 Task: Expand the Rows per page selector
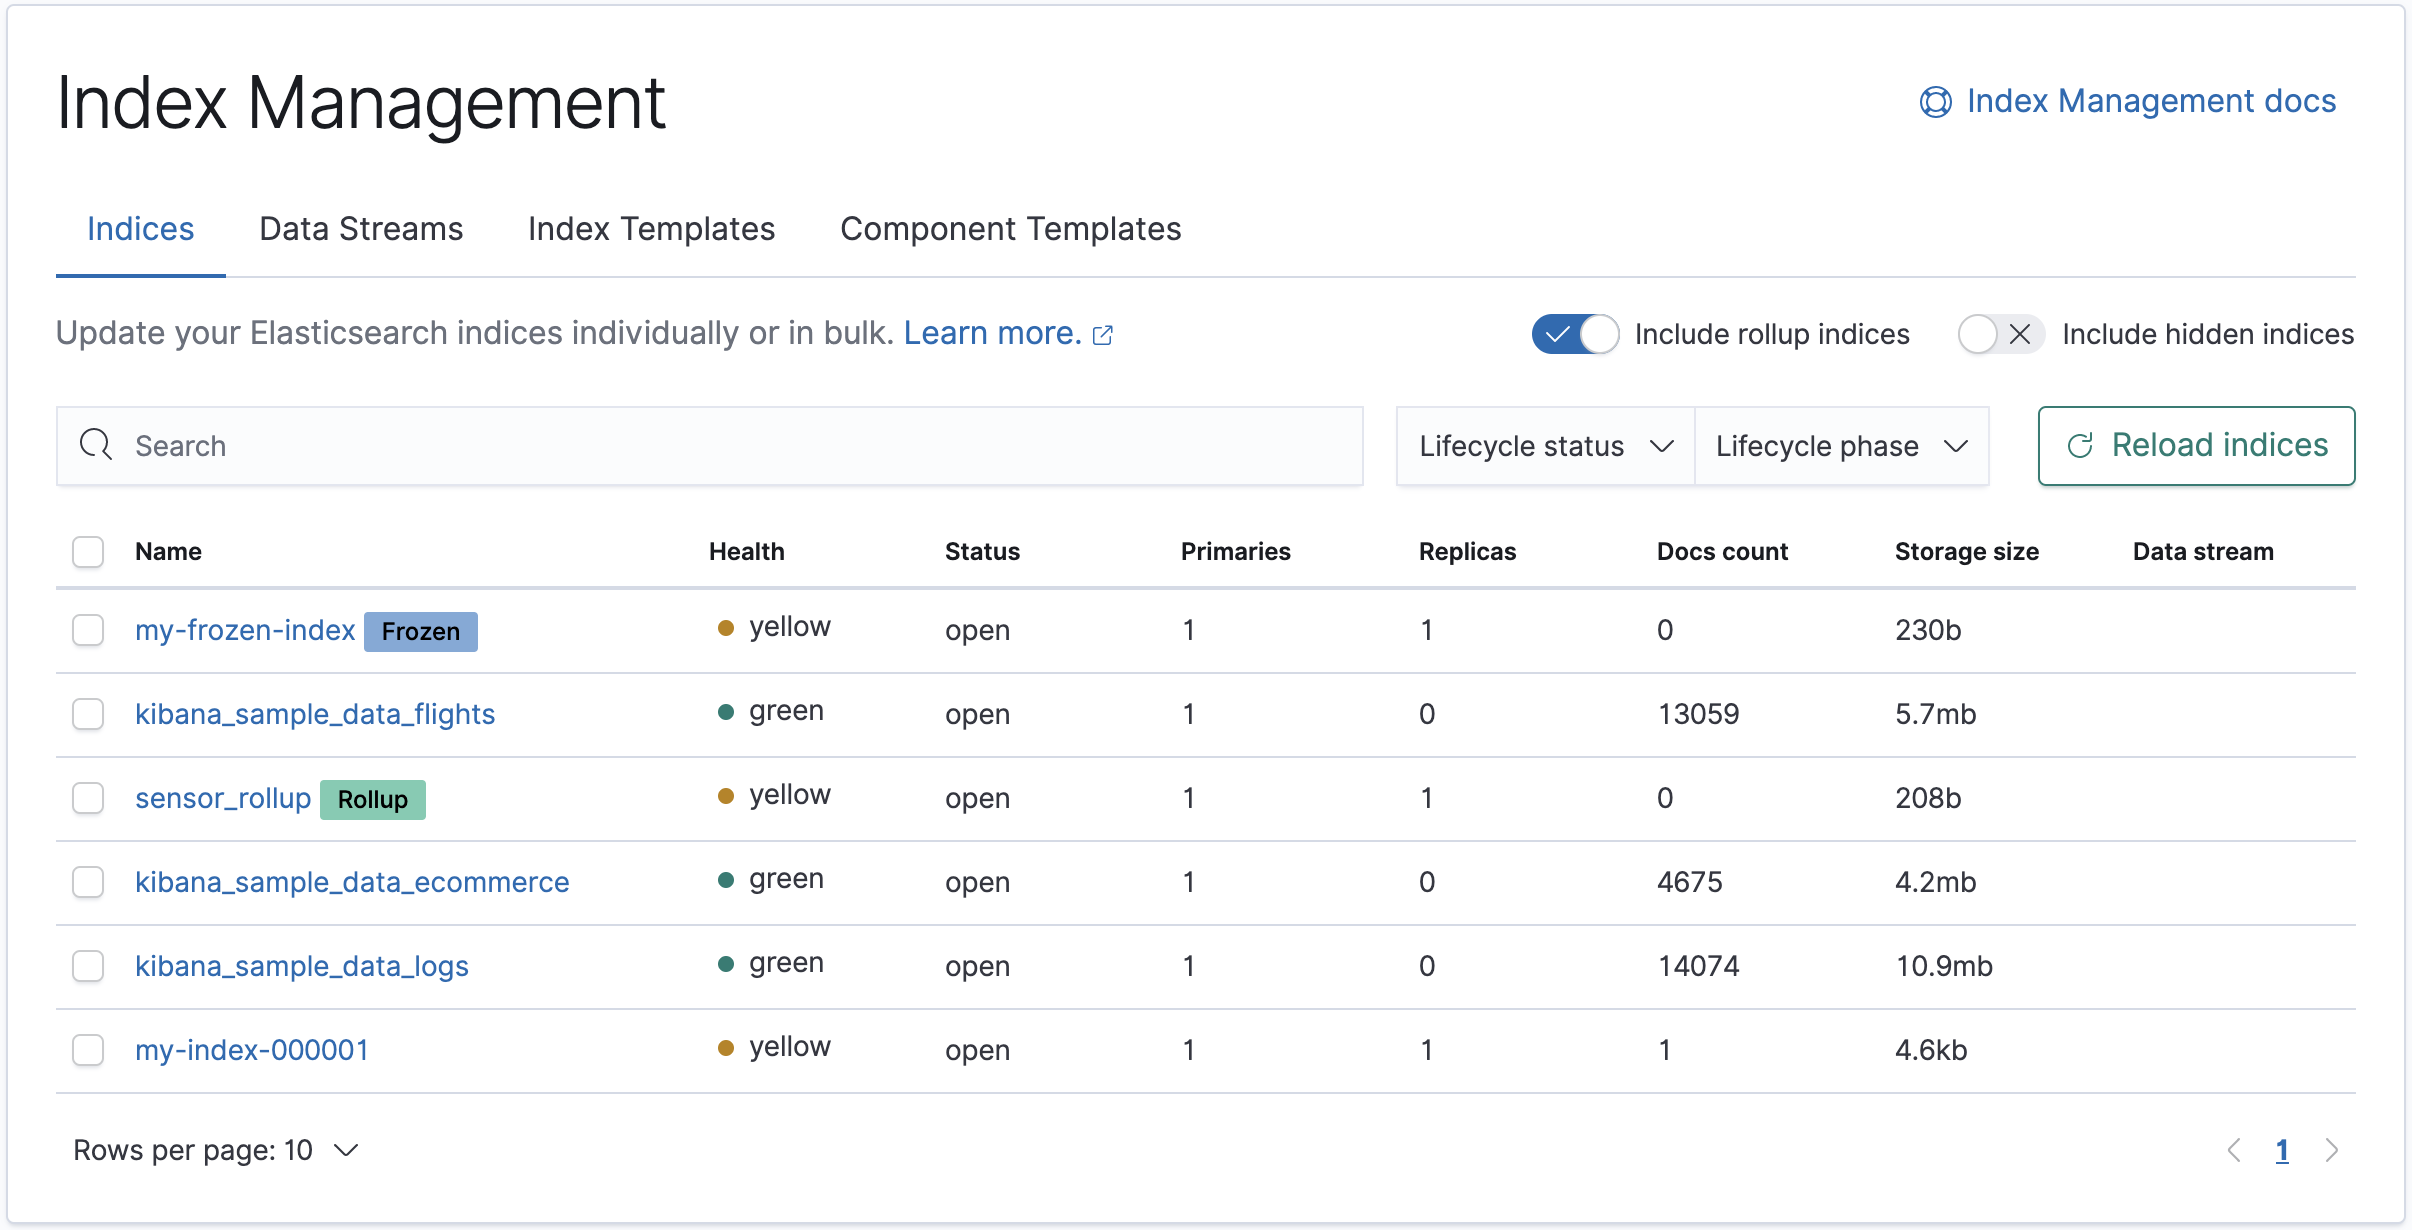[x=213, y=1149]
